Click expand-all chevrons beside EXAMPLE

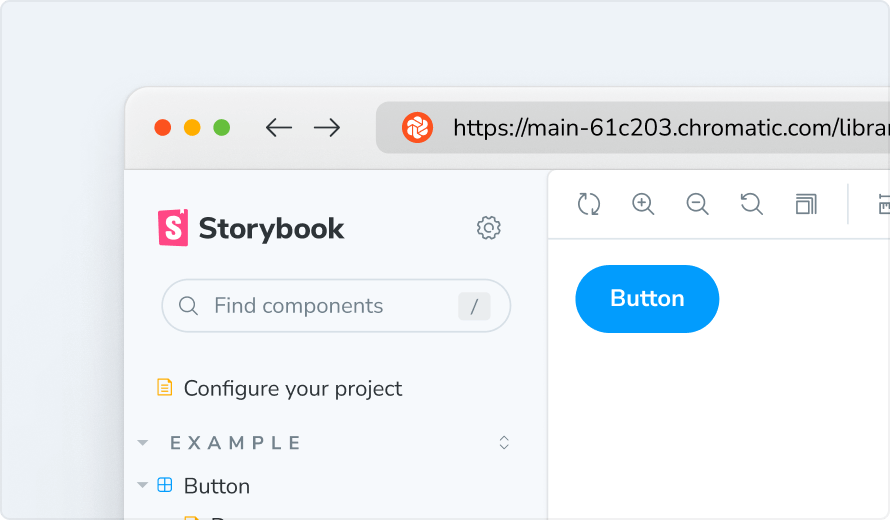click(x=504, y=443)
